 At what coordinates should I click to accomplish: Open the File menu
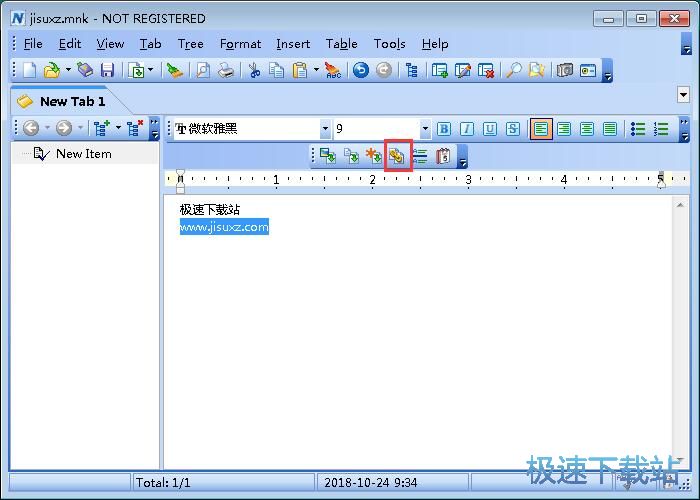(33, 44)
